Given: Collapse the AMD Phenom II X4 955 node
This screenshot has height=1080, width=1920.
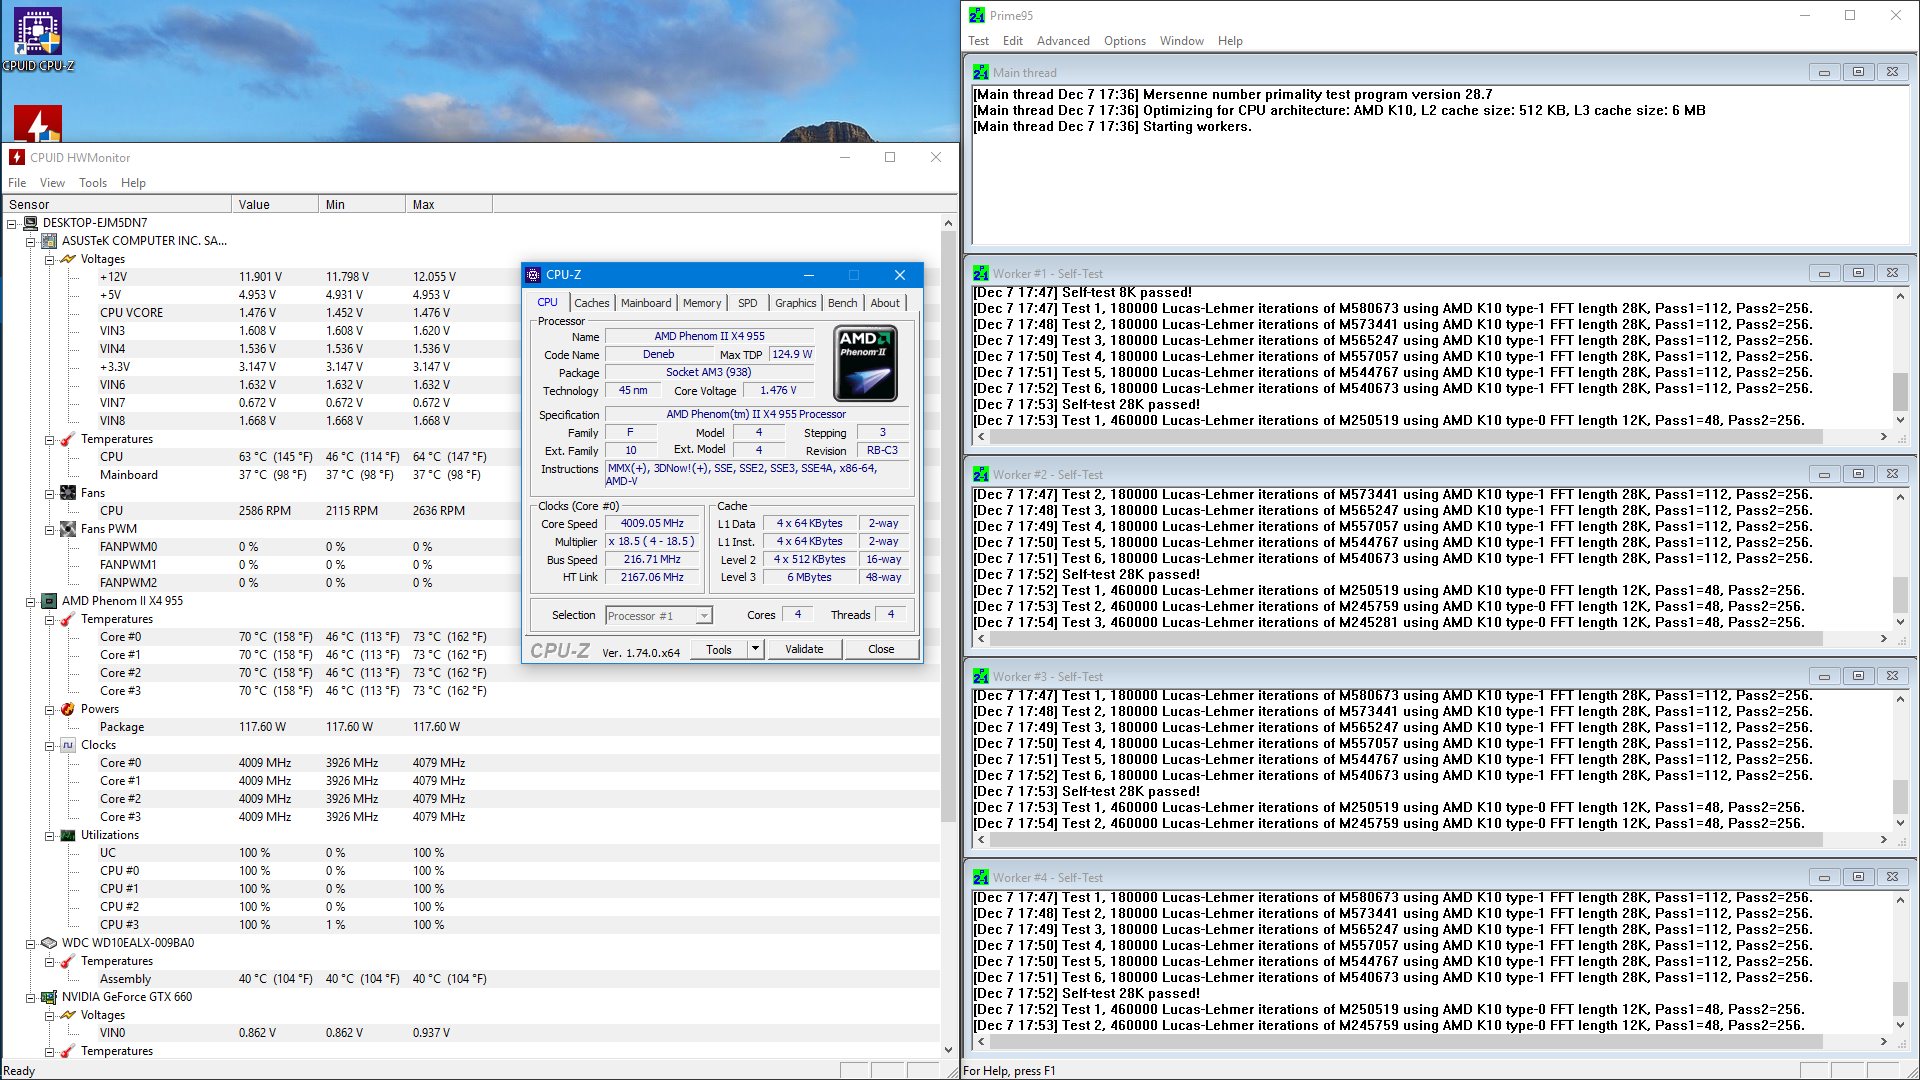Looking at the screenshot, I should pyautogui.click(x=31, y=601).
